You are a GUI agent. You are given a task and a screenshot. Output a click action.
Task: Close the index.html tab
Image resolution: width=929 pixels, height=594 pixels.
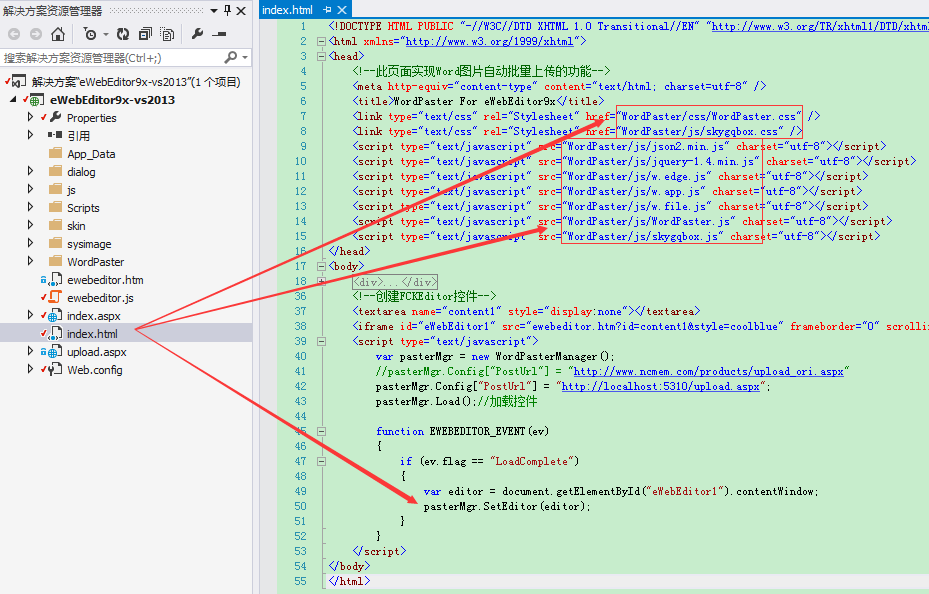click(x=342, y=9)
